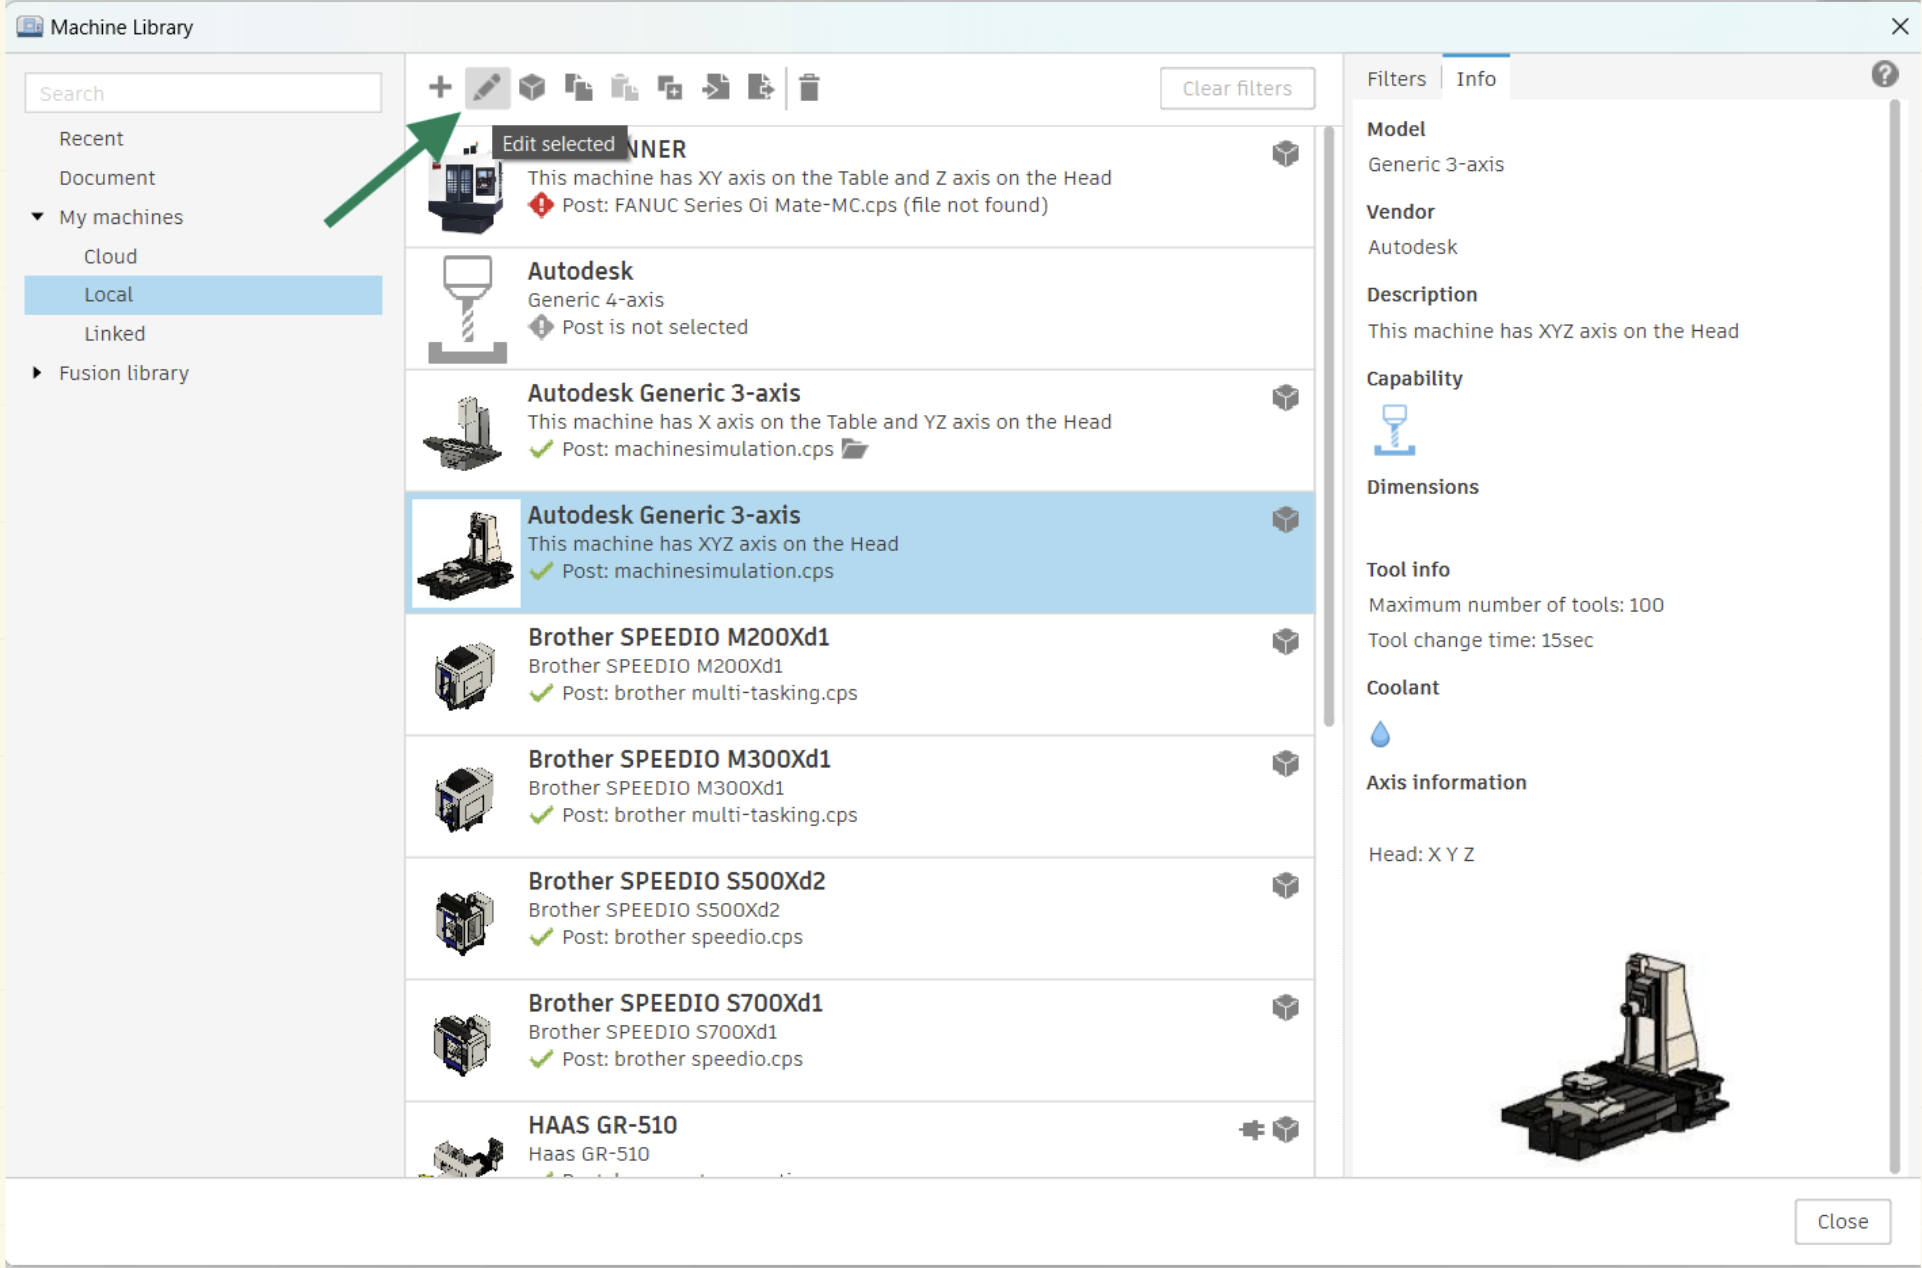This screenshot has width=1922, height=1268.
Task: Collapse the My machines tree
Action: (38, 217)
